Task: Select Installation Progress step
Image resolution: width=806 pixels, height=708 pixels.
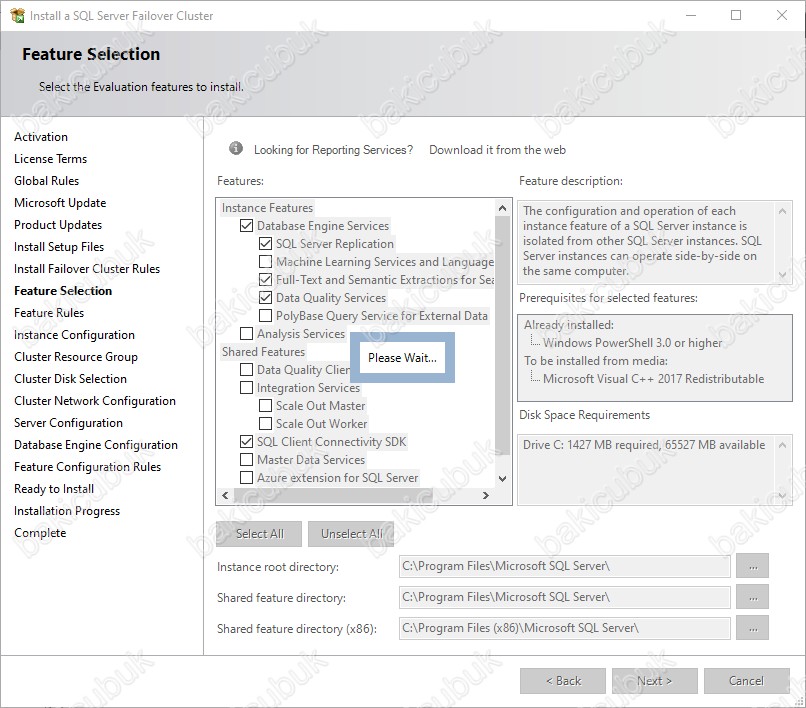Action: tap(67, 511)
